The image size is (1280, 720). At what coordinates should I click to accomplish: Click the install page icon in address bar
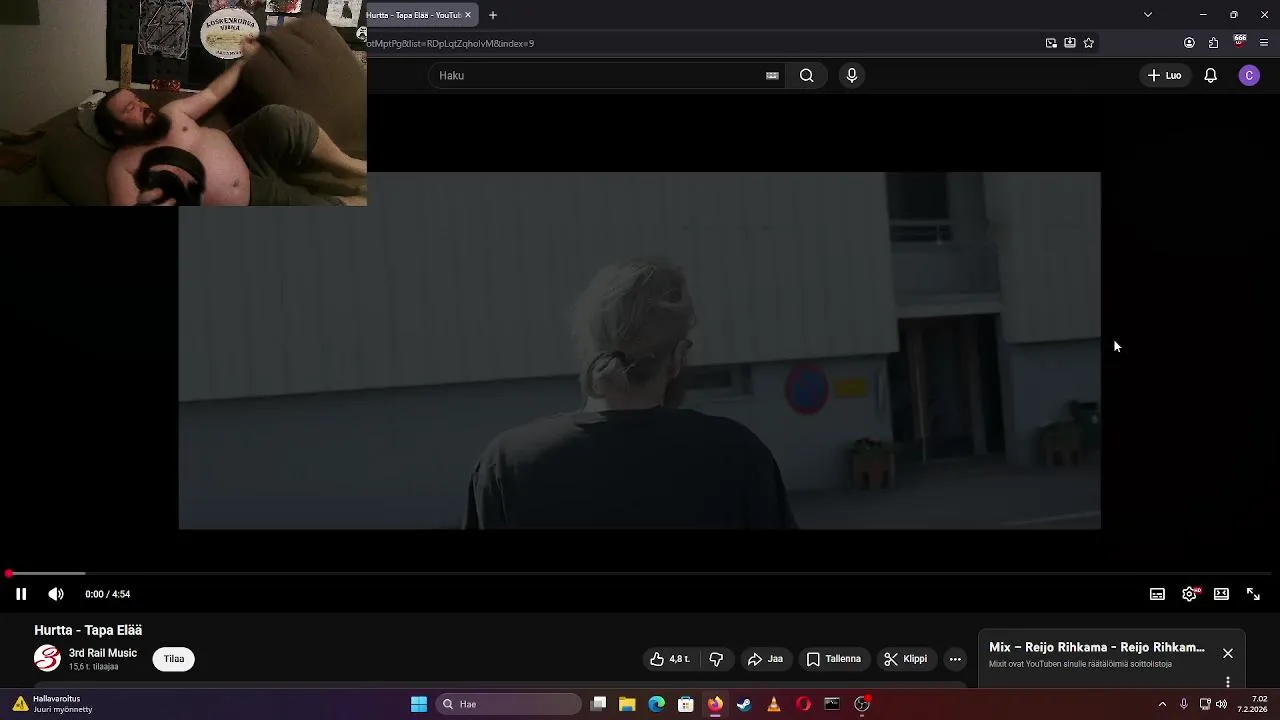[x=1070, y=43]
